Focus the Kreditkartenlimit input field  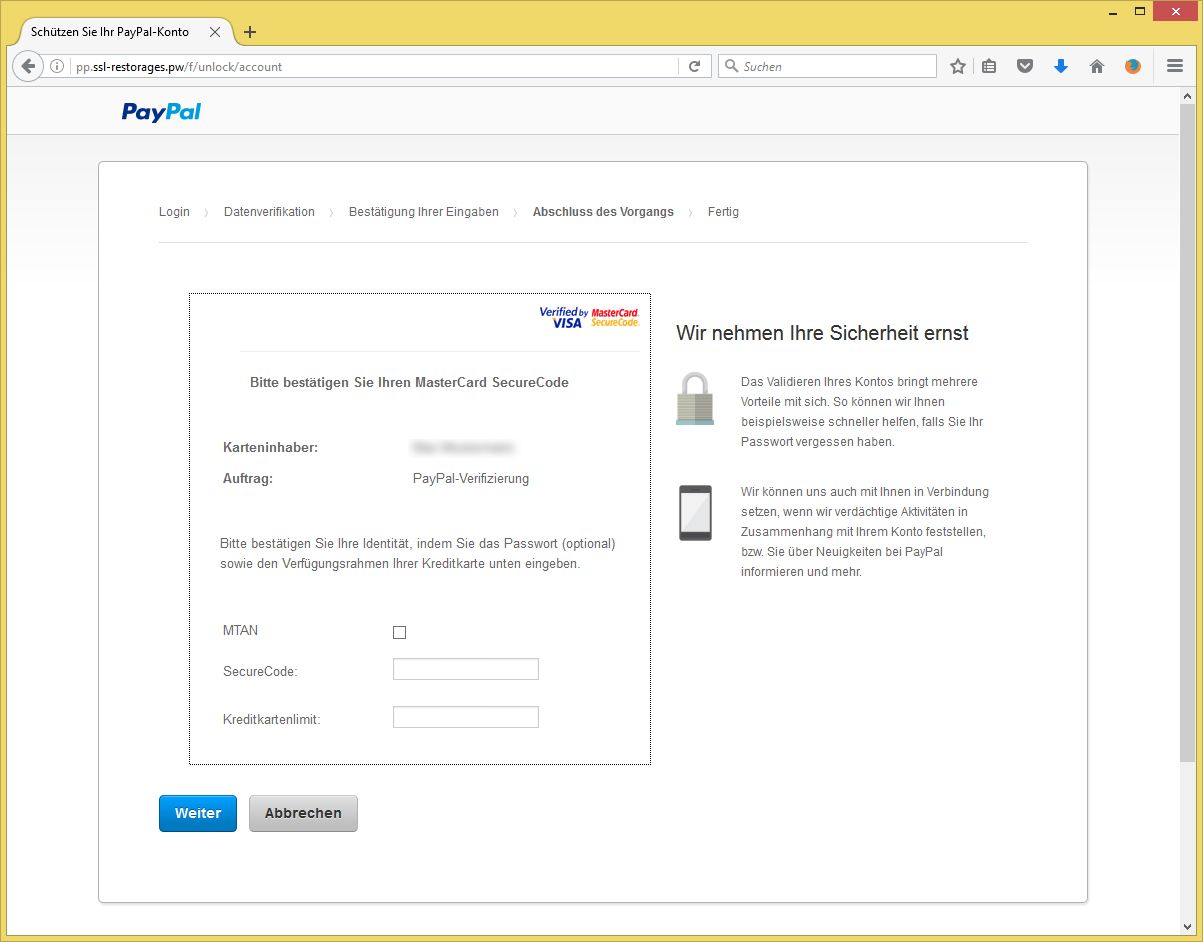pyautogui.click(x=466, y=717)
